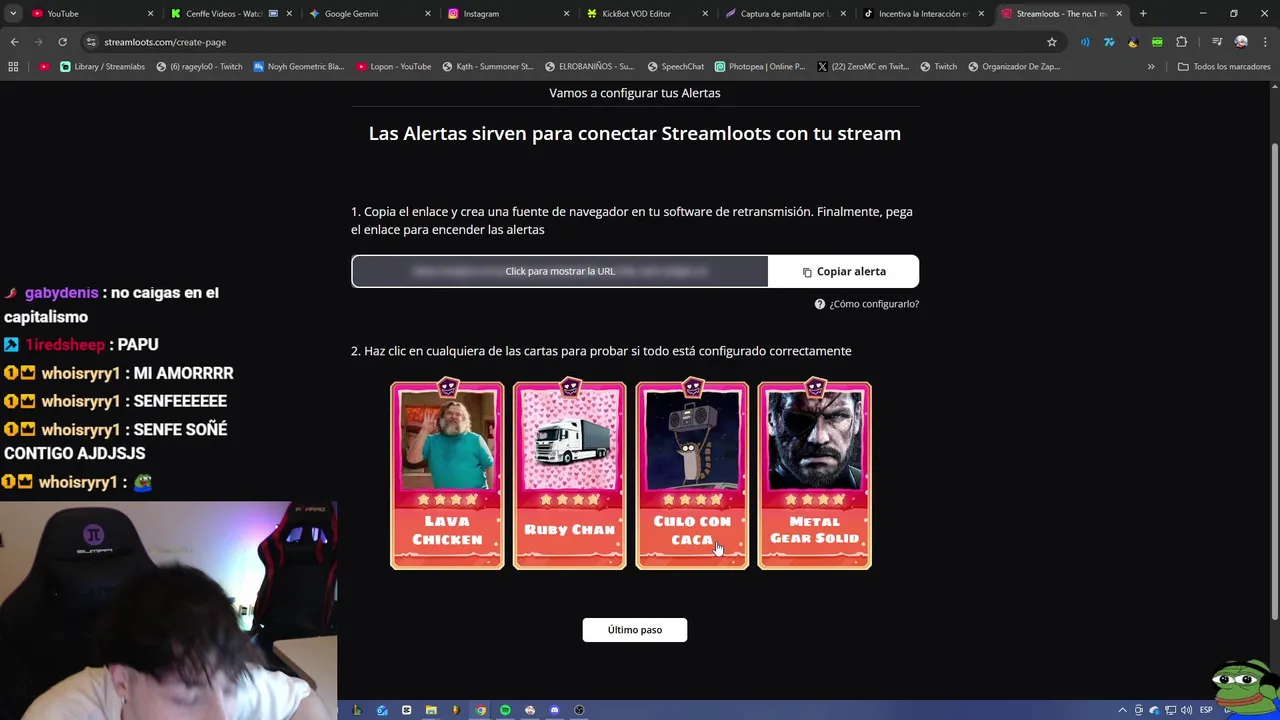Switch to the Incentiva la Interacción tab

tap(922, 14)
